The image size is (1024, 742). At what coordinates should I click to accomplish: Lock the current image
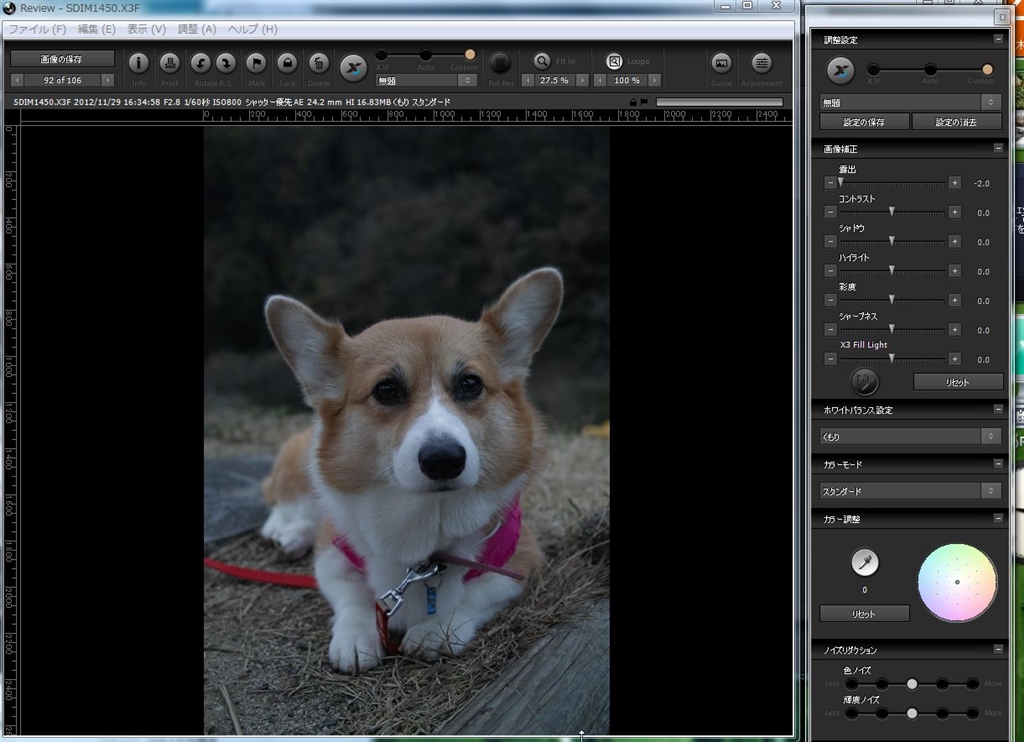coord(287,63)
